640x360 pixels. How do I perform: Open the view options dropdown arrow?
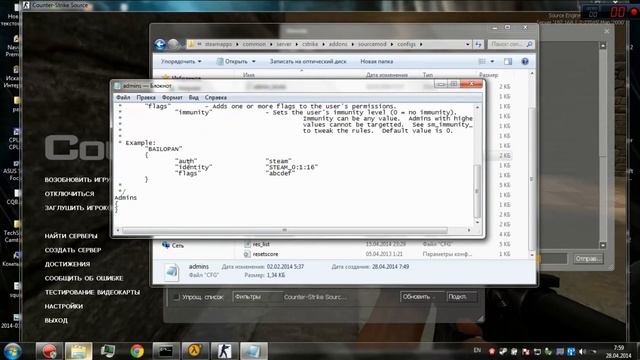coord(492,62)
